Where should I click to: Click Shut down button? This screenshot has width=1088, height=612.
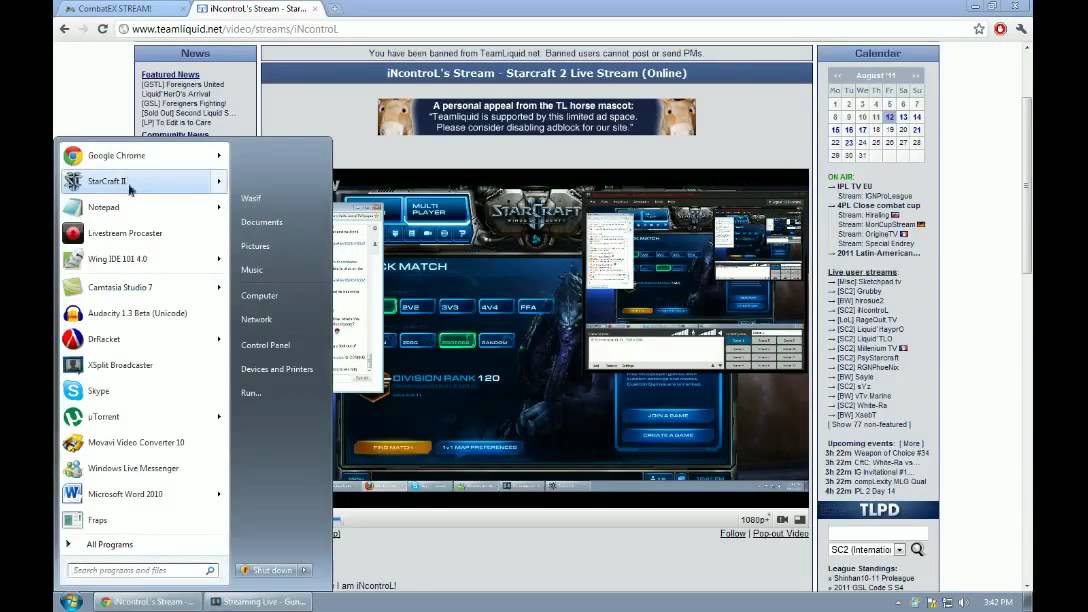(x=266, y=570)
